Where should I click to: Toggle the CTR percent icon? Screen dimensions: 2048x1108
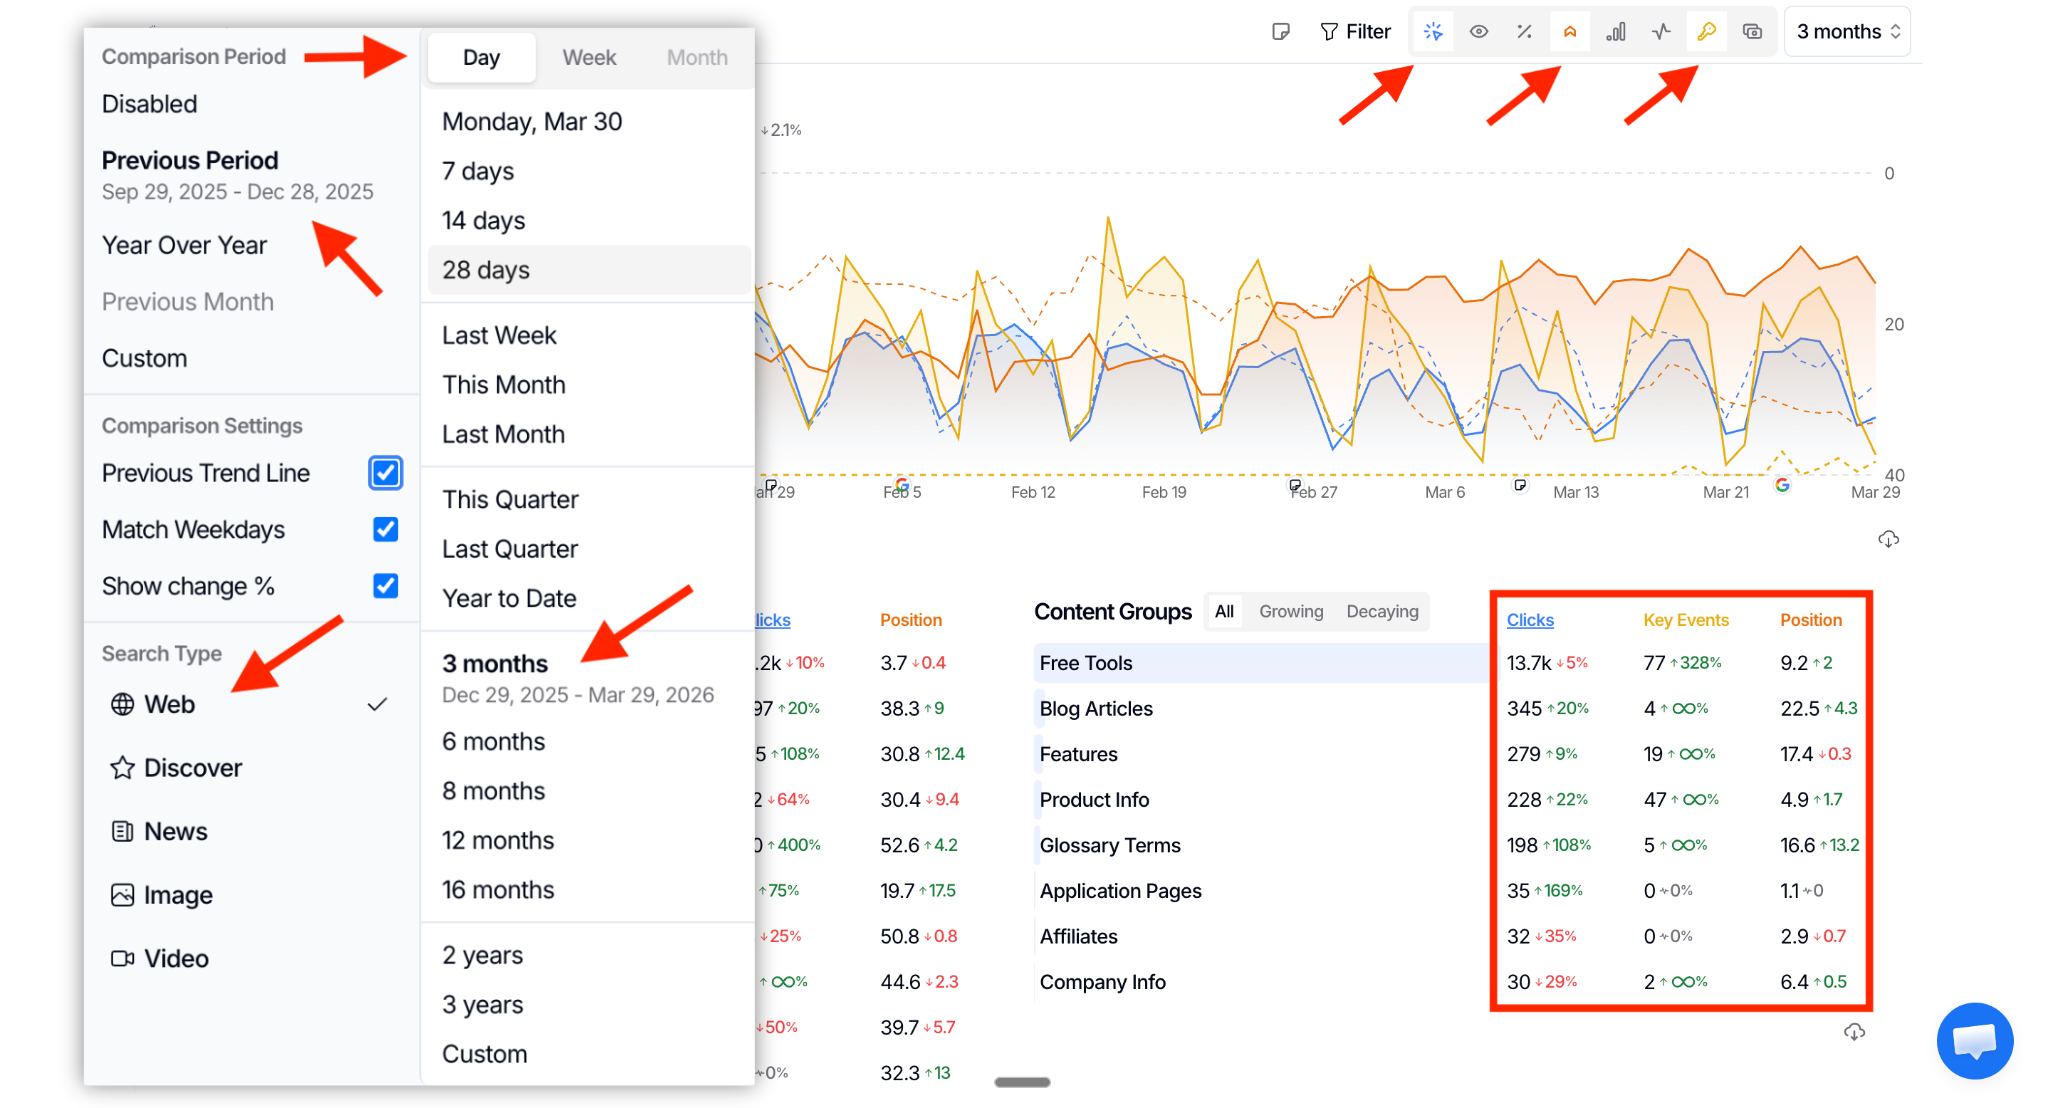coord(1524,32)
